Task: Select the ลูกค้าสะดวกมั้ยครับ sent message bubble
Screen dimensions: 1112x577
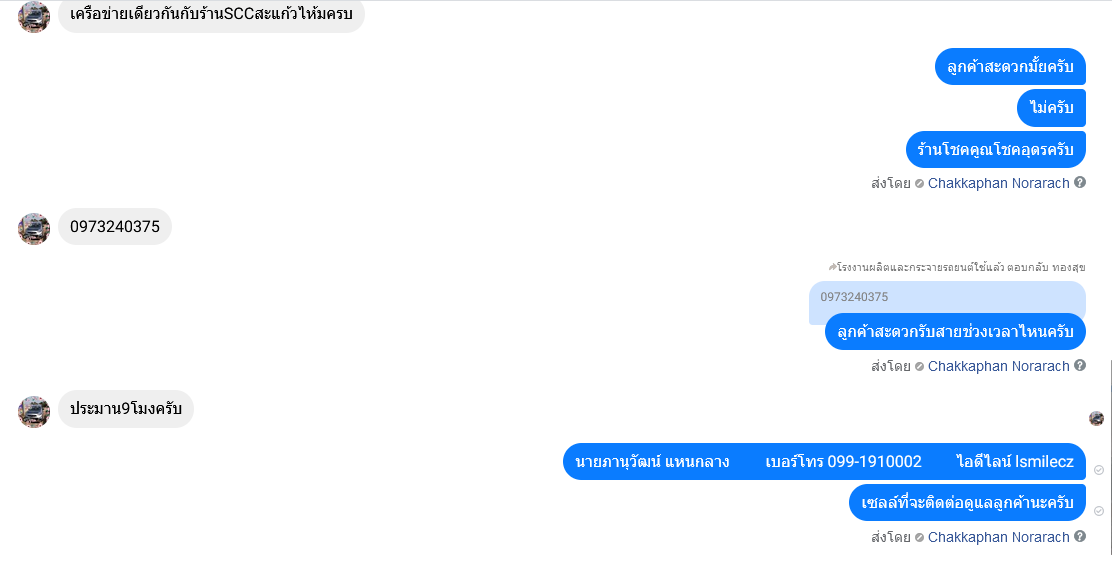Action: click(x=1010, y=67)
